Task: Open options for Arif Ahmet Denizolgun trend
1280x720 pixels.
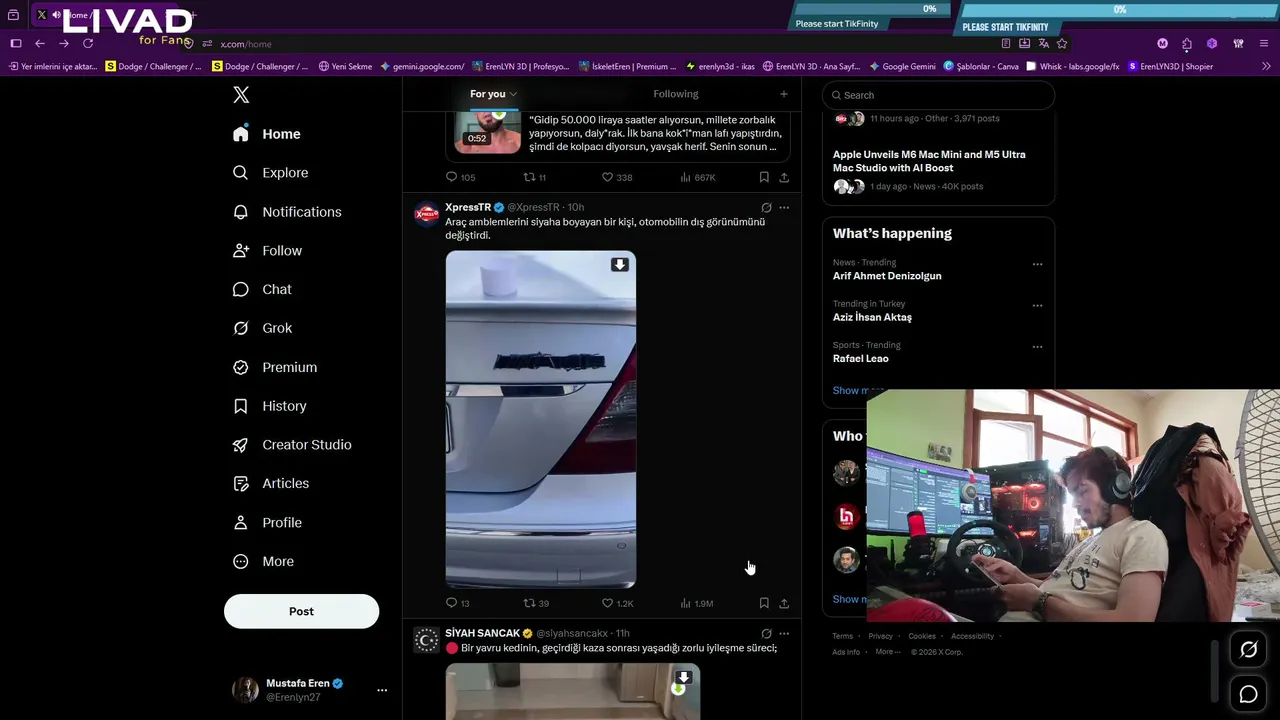Action: pos(1037,265)
